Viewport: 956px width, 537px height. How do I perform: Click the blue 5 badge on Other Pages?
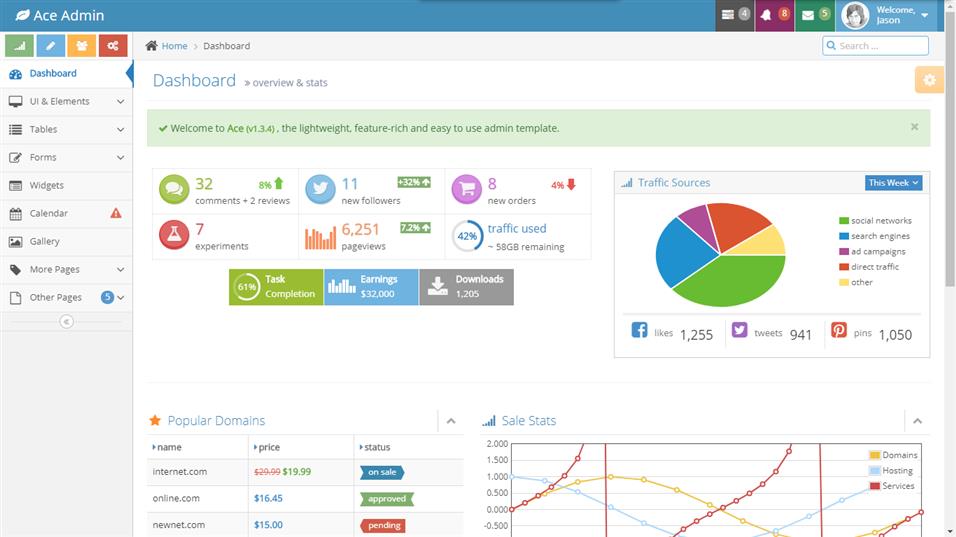[107, 297]
